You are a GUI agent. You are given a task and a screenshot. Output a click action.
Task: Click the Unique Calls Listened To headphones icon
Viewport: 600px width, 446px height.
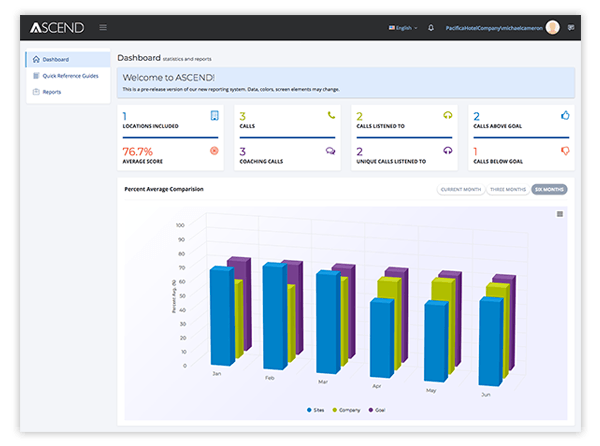pos(448,150)
